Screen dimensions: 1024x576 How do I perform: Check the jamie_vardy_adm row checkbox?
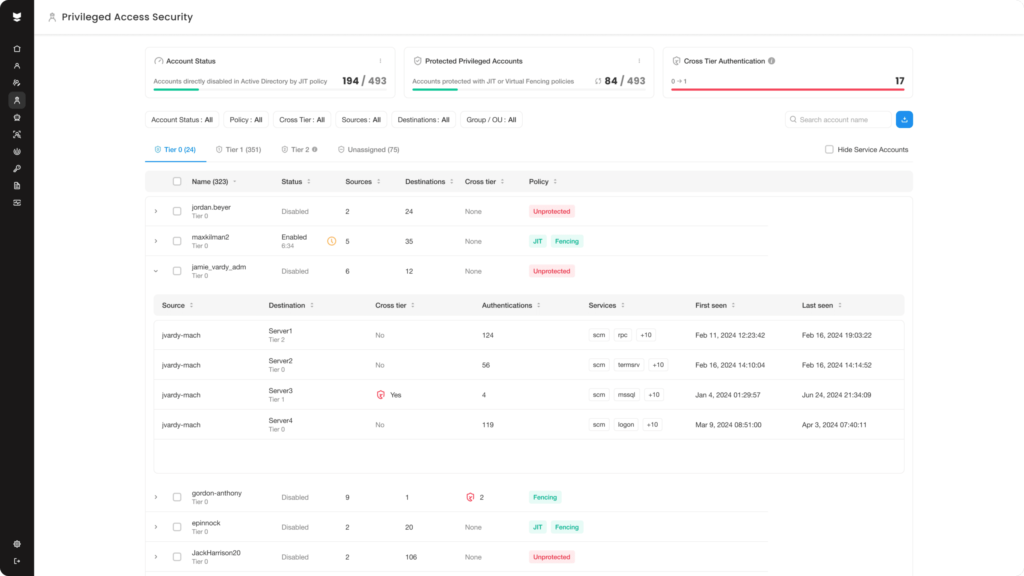pos(177,271)
